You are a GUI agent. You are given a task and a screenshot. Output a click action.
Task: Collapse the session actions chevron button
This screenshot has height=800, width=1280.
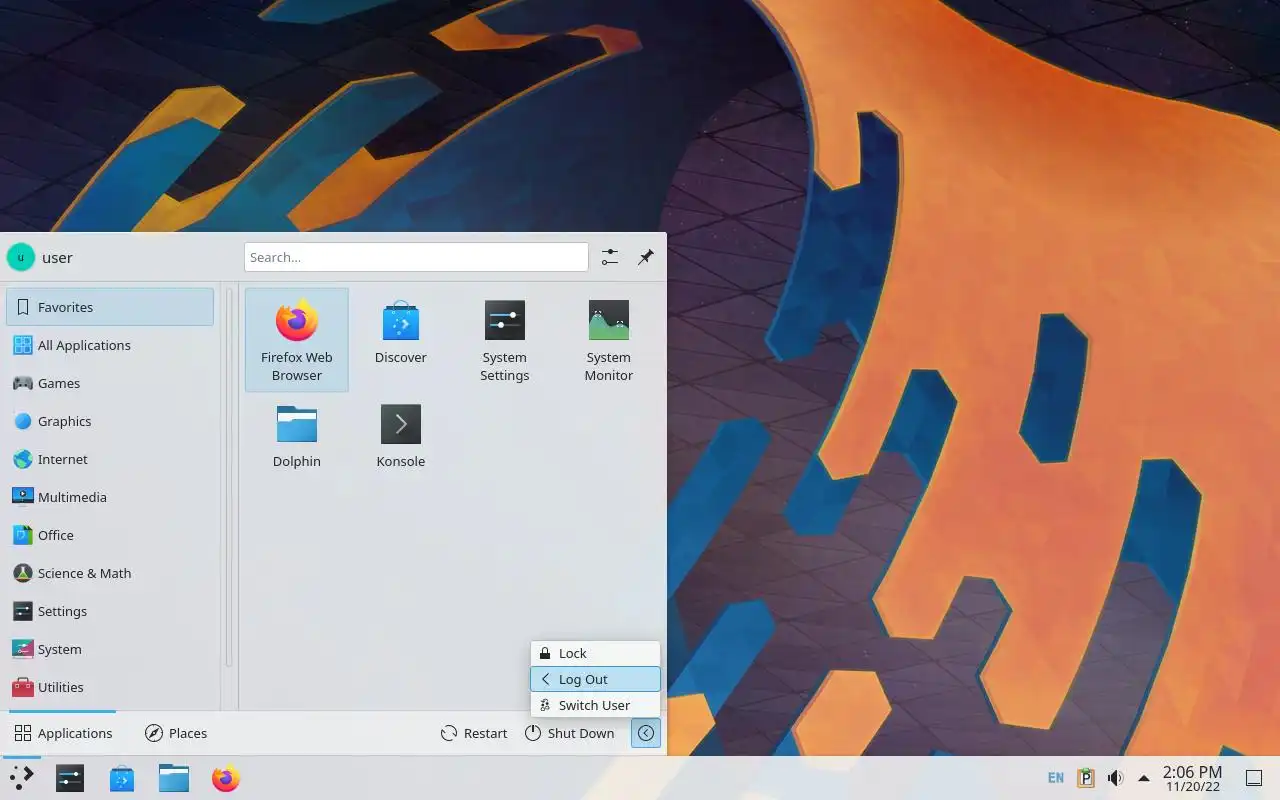pos(646,733)
